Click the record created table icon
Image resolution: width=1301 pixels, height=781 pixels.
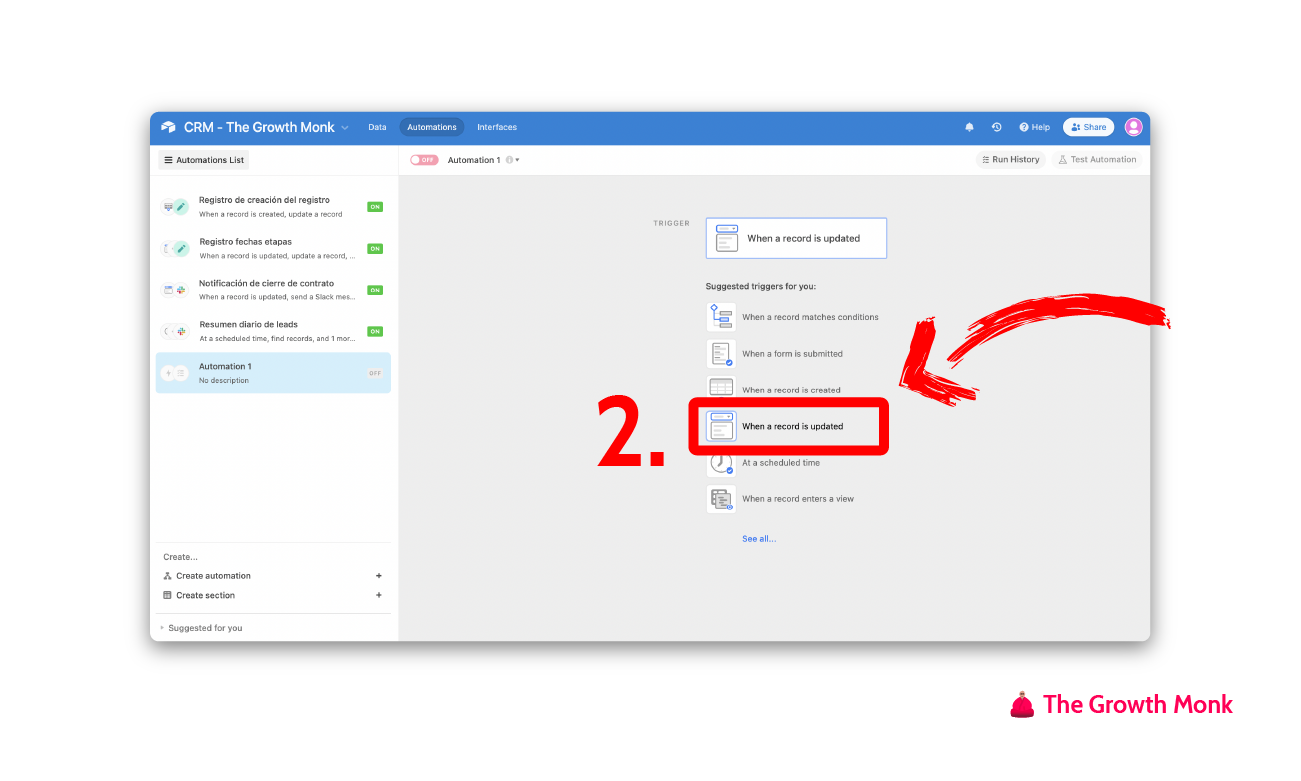pyautogui.click(x=721, y=386)
